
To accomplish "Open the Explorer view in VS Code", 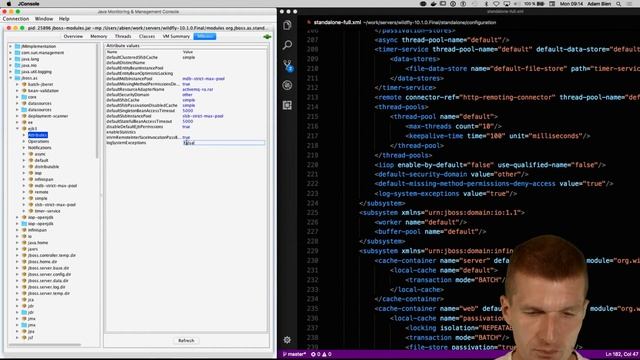I will pyautogui.click(x=287, y=25).
